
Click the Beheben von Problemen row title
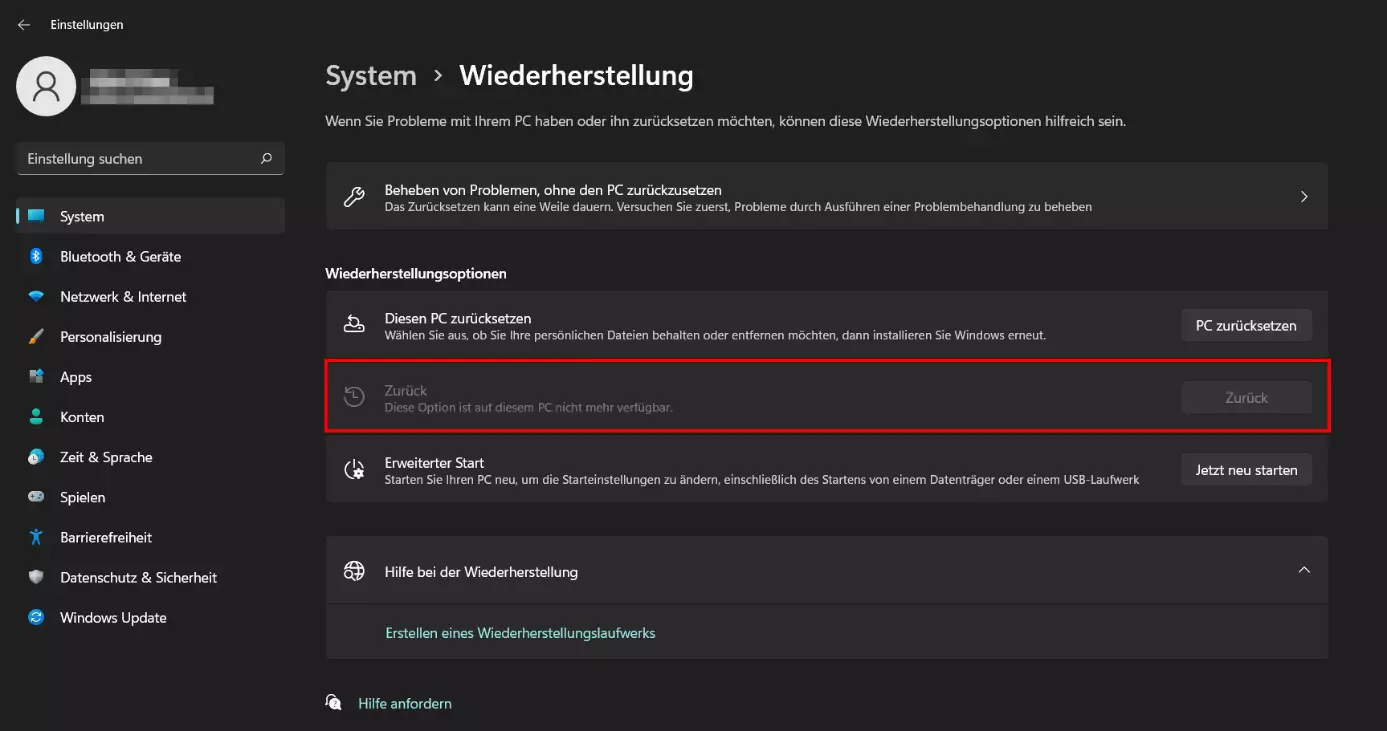(x=553, y=189)
